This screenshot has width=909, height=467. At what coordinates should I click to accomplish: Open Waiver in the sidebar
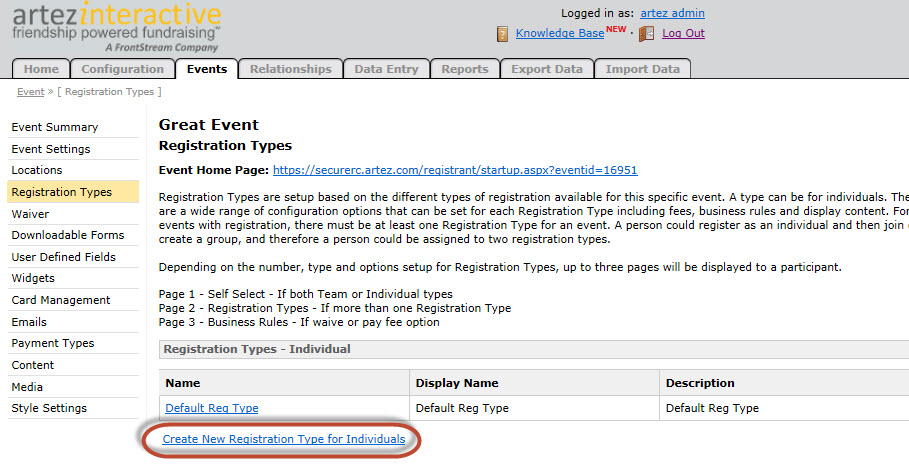73,214
